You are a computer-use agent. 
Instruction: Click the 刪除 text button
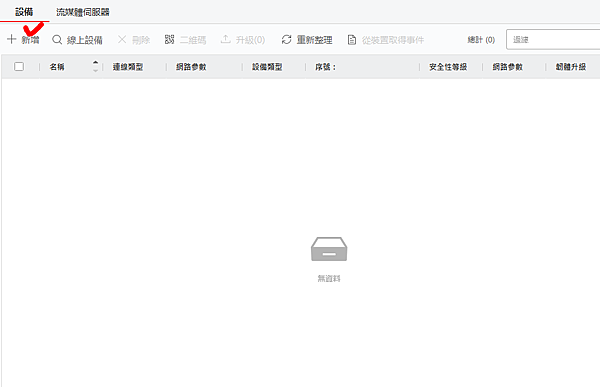141,40
